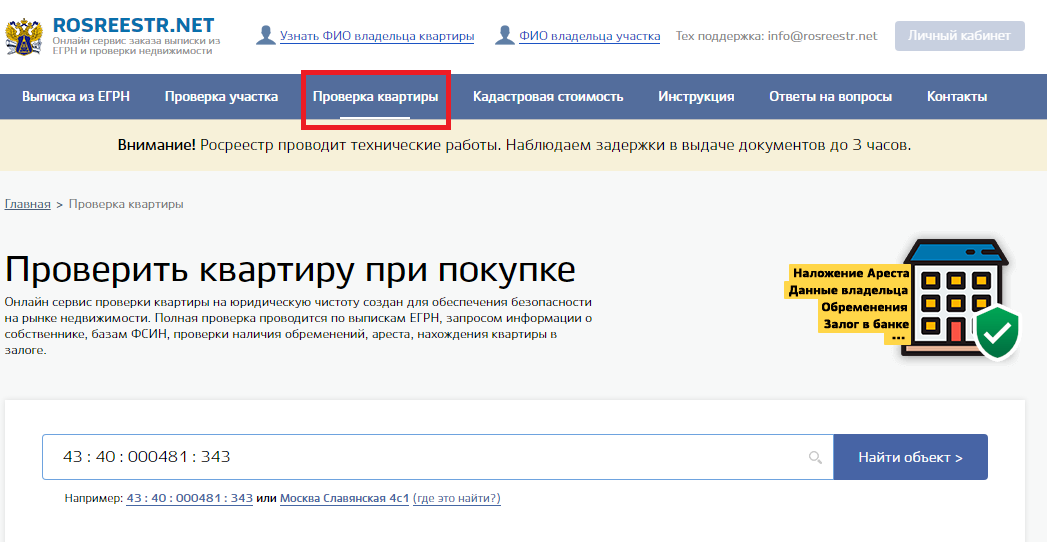
Task: Open 'Контакты' menu item
Action: (x=957, y=97)
